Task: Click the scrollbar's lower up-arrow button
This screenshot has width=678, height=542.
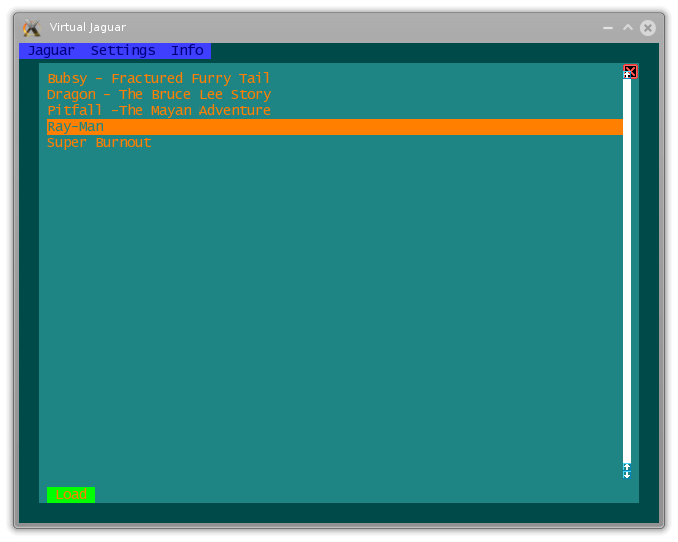Action: (x=627, y=467)
